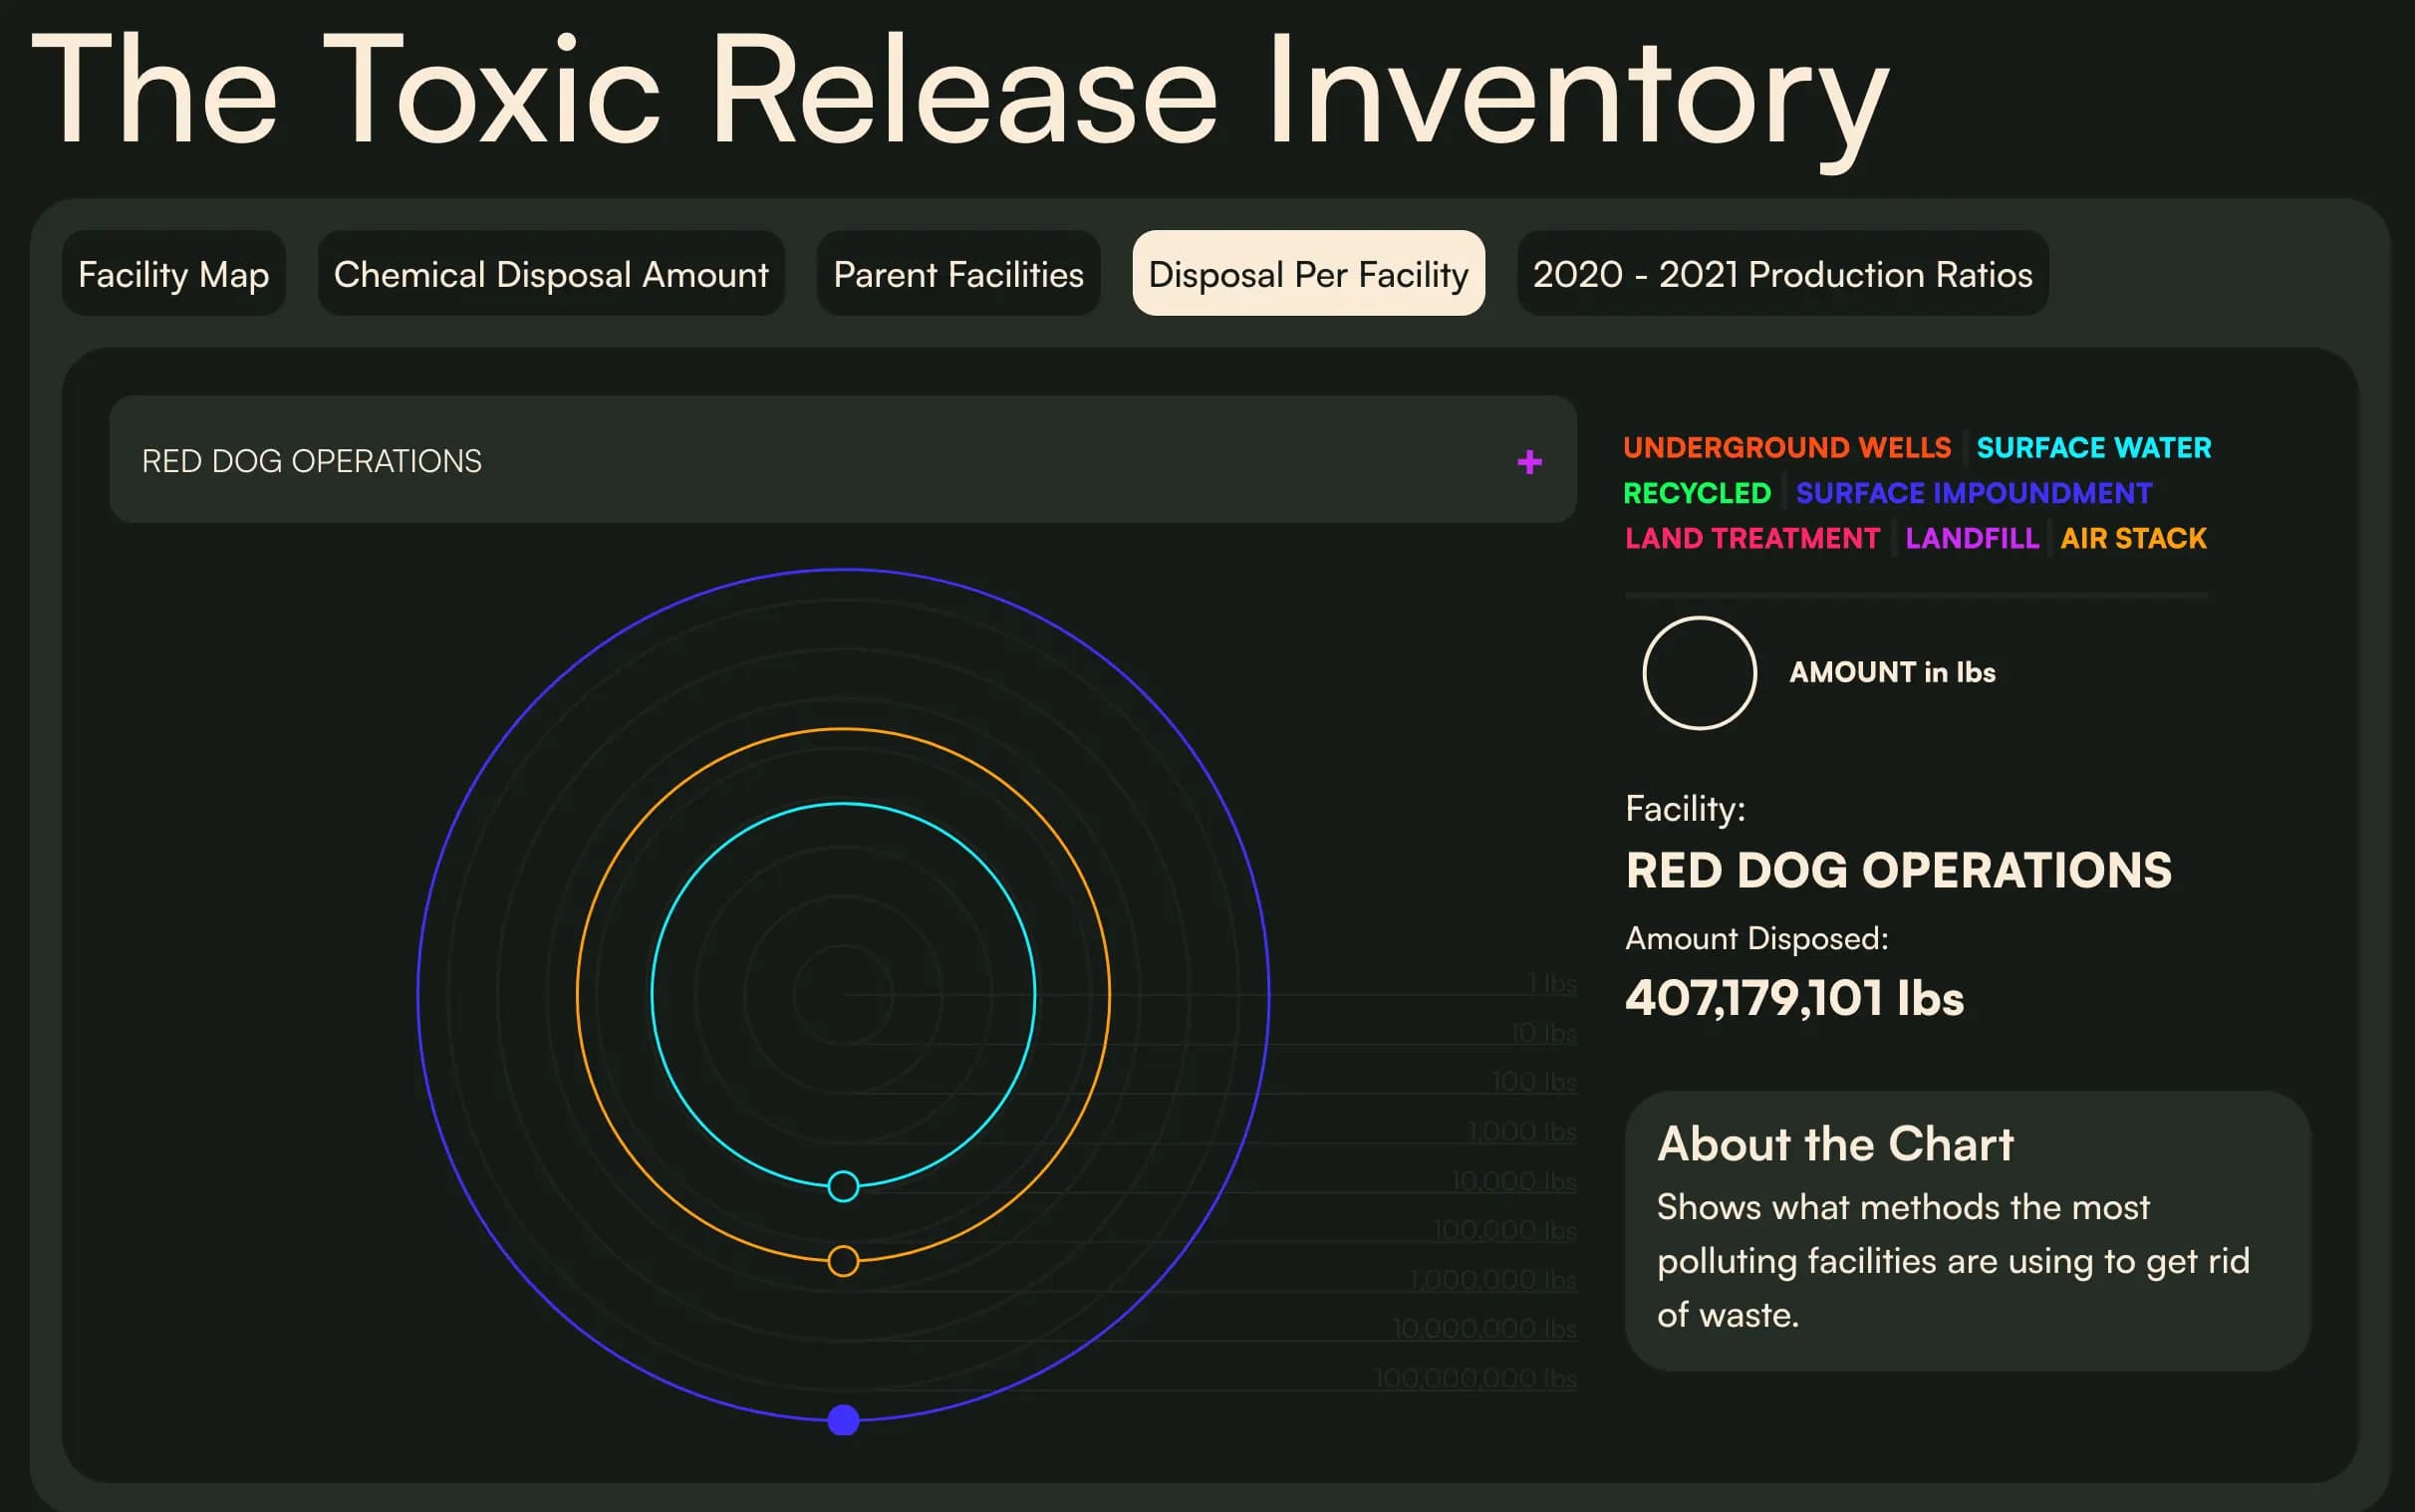Click the About the Chart heading
Viewport: 2415px width, 1512px height.
(1835, 1144)
